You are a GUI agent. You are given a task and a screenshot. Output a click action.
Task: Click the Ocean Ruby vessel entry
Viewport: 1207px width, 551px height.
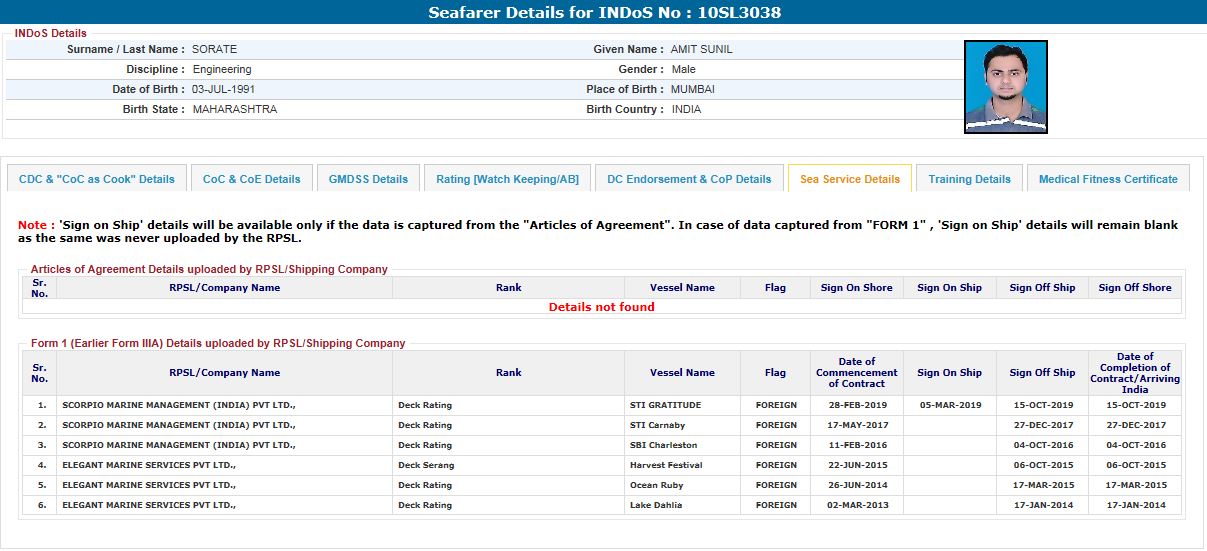(x=657, y=485)
